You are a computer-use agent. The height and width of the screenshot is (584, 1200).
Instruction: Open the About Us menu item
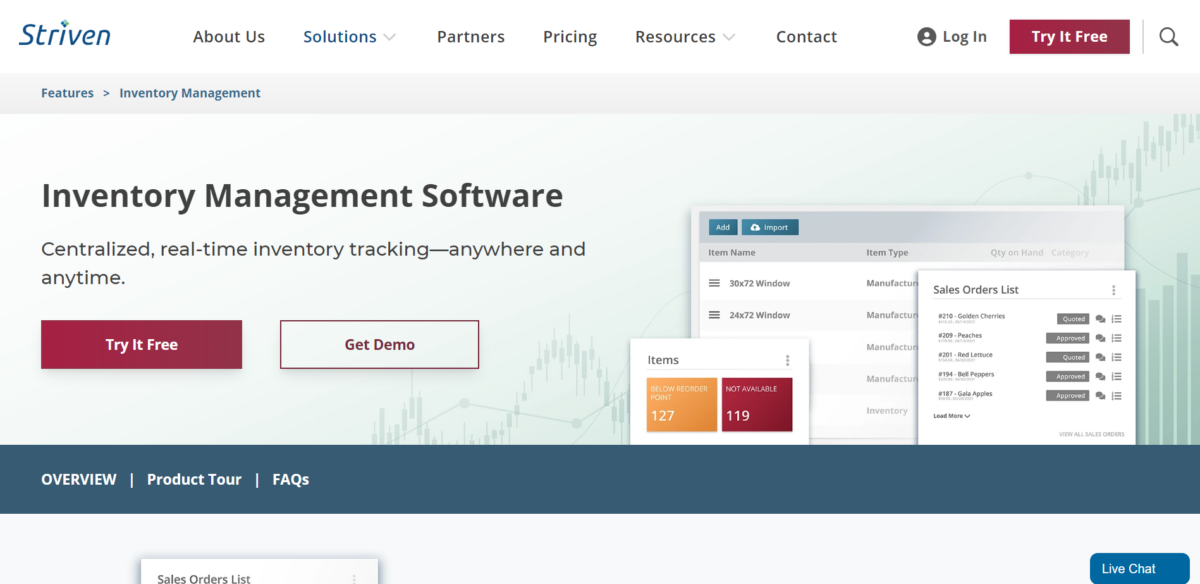[229, 37]
